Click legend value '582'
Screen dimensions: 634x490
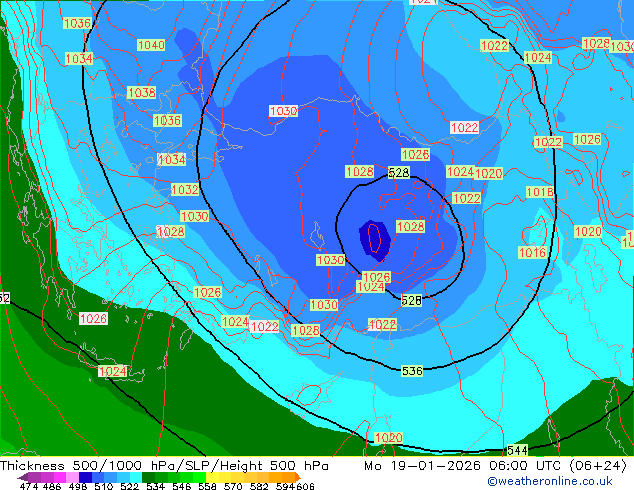[x=259, y=486]
